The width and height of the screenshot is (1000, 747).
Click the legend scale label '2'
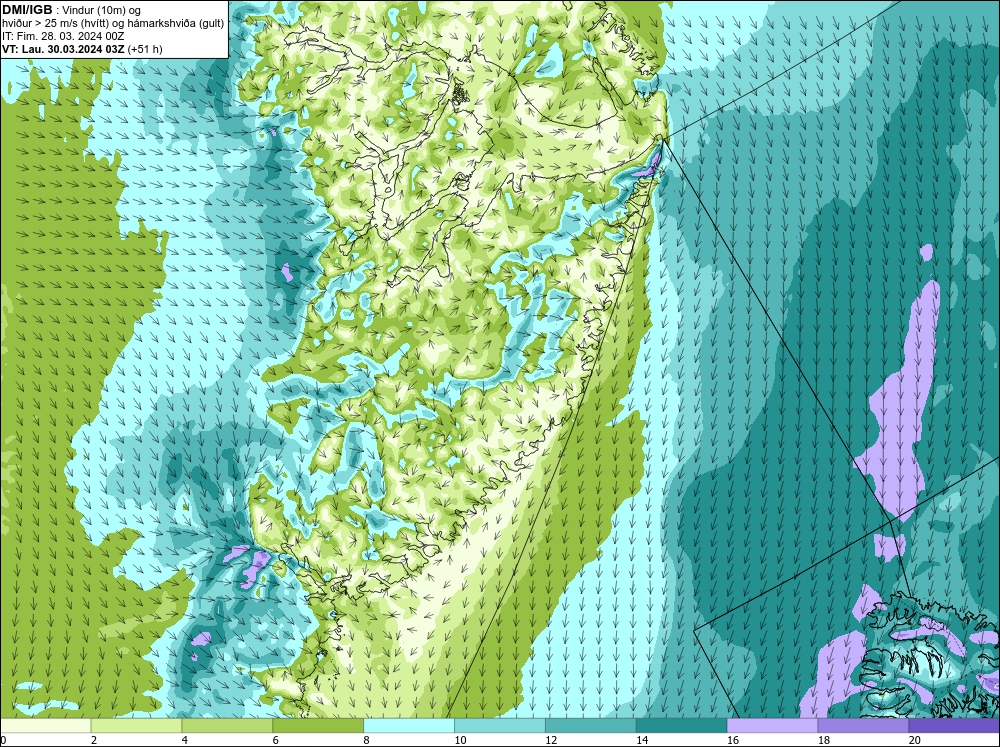click(94, 740)
